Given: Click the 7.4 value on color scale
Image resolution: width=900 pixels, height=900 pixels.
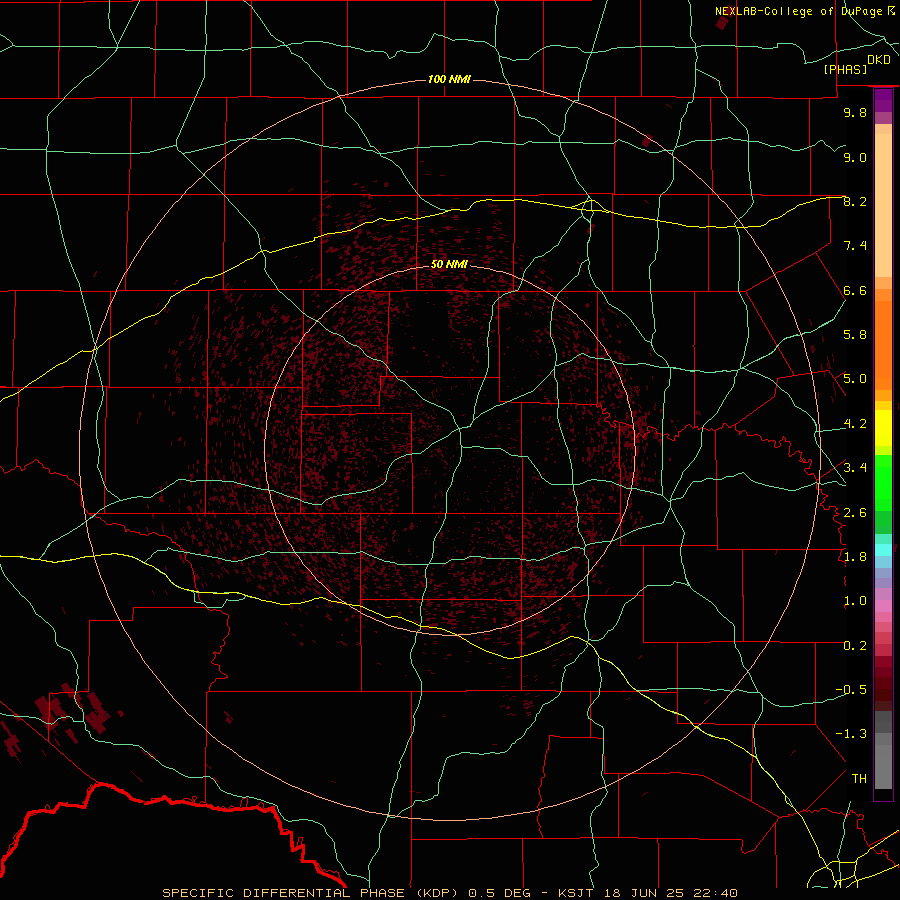Looking at the screenshot, I should pyautogui.click(x=855, y=246).
